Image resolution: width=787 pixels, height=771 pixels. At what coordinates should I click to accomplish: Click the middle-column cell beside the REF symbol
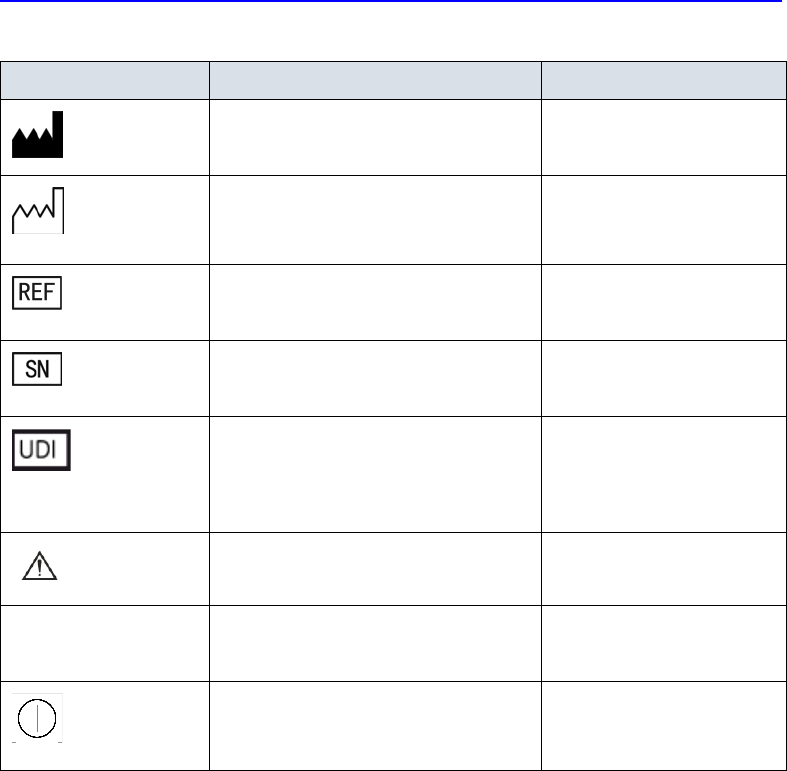click(x=374, y=302)
